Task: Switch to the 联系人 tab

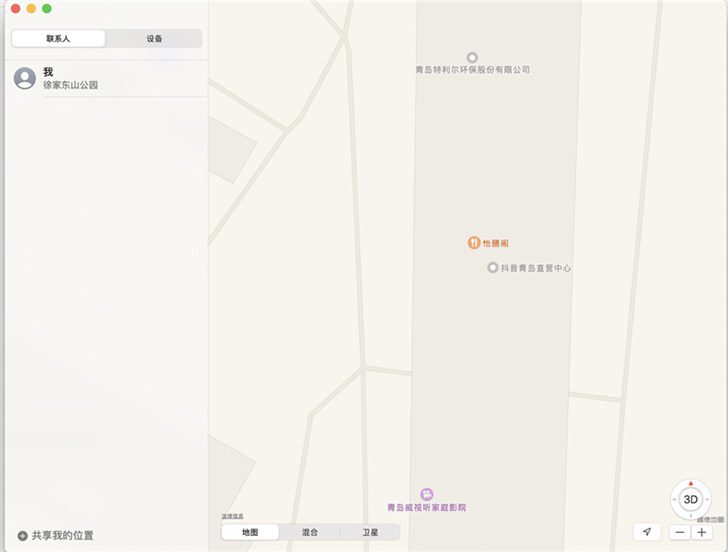Action: tap(58, 39)
